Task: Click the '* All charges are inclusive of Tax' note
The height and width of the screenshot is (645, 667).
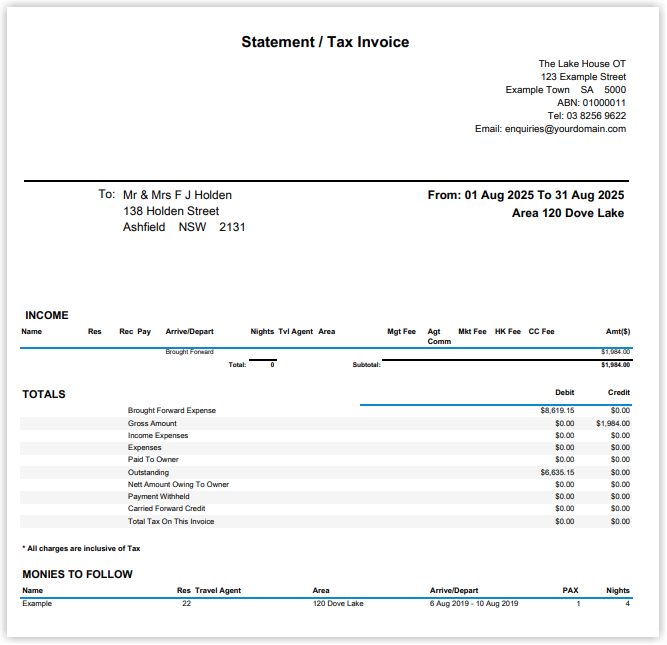Action: pos(81,548)
